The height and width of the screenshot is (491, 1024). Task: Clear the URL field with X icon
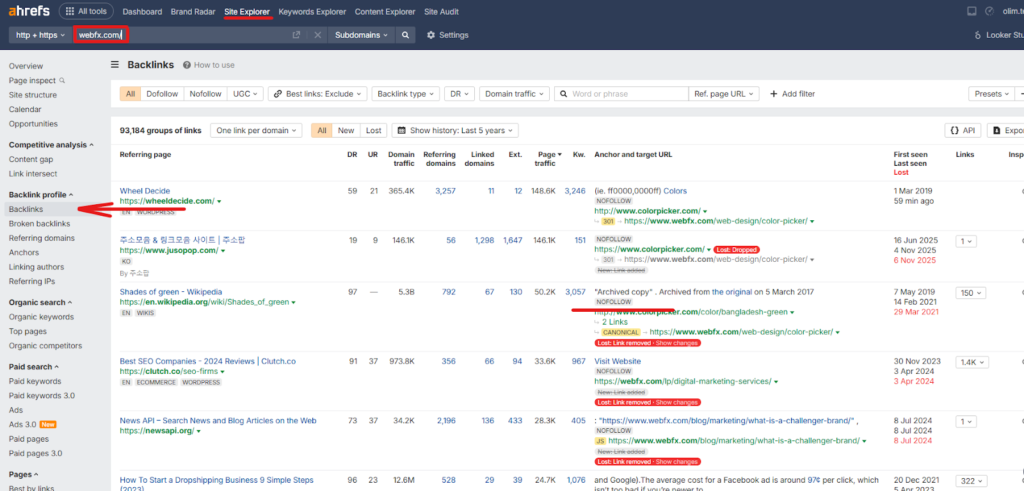click(x=317, y=35)
